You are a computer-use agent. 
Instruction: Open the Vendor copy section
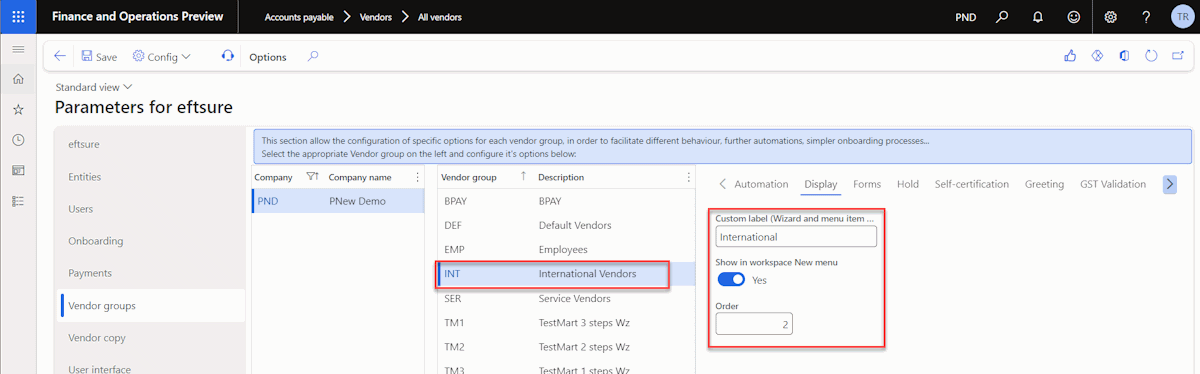click(149, 337)
